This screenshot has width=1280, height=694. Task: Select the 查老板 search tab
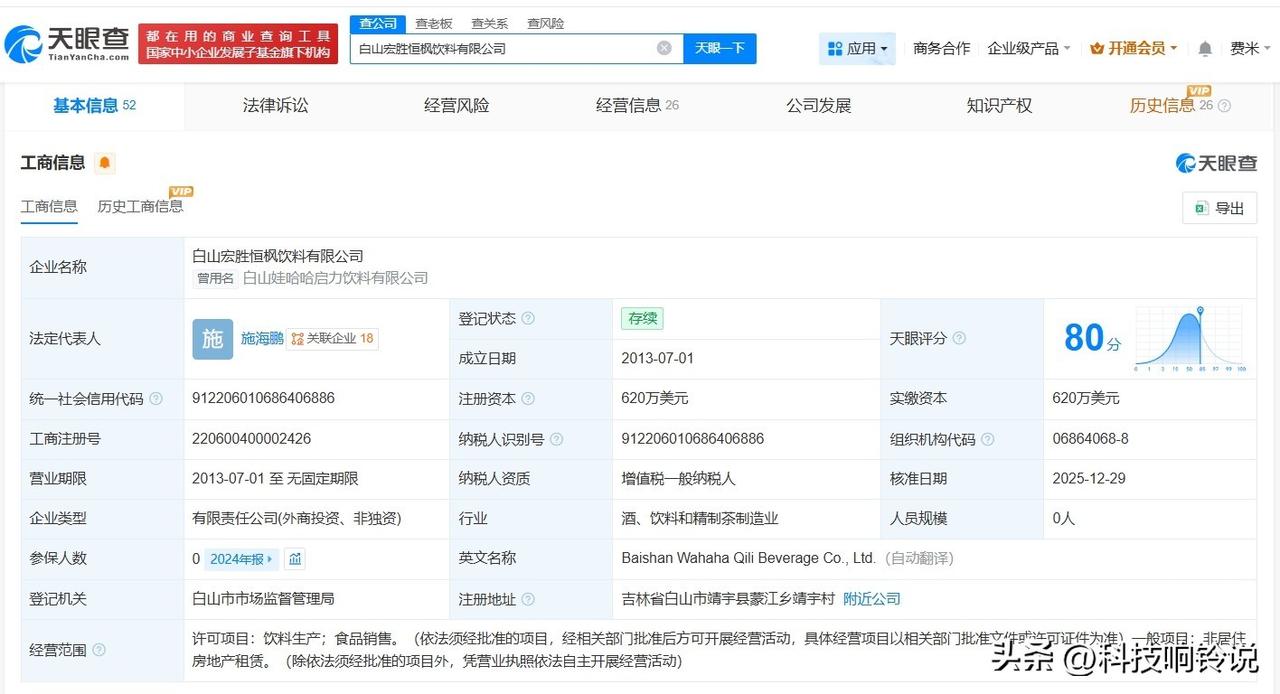point(434,23)
